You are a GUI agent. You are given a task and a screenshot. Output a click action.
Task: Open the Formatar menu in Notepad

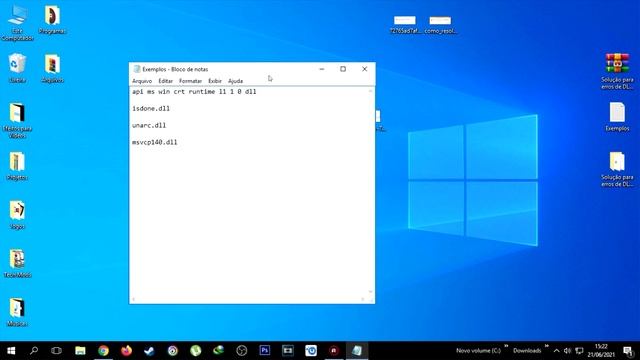pos(190,81)
